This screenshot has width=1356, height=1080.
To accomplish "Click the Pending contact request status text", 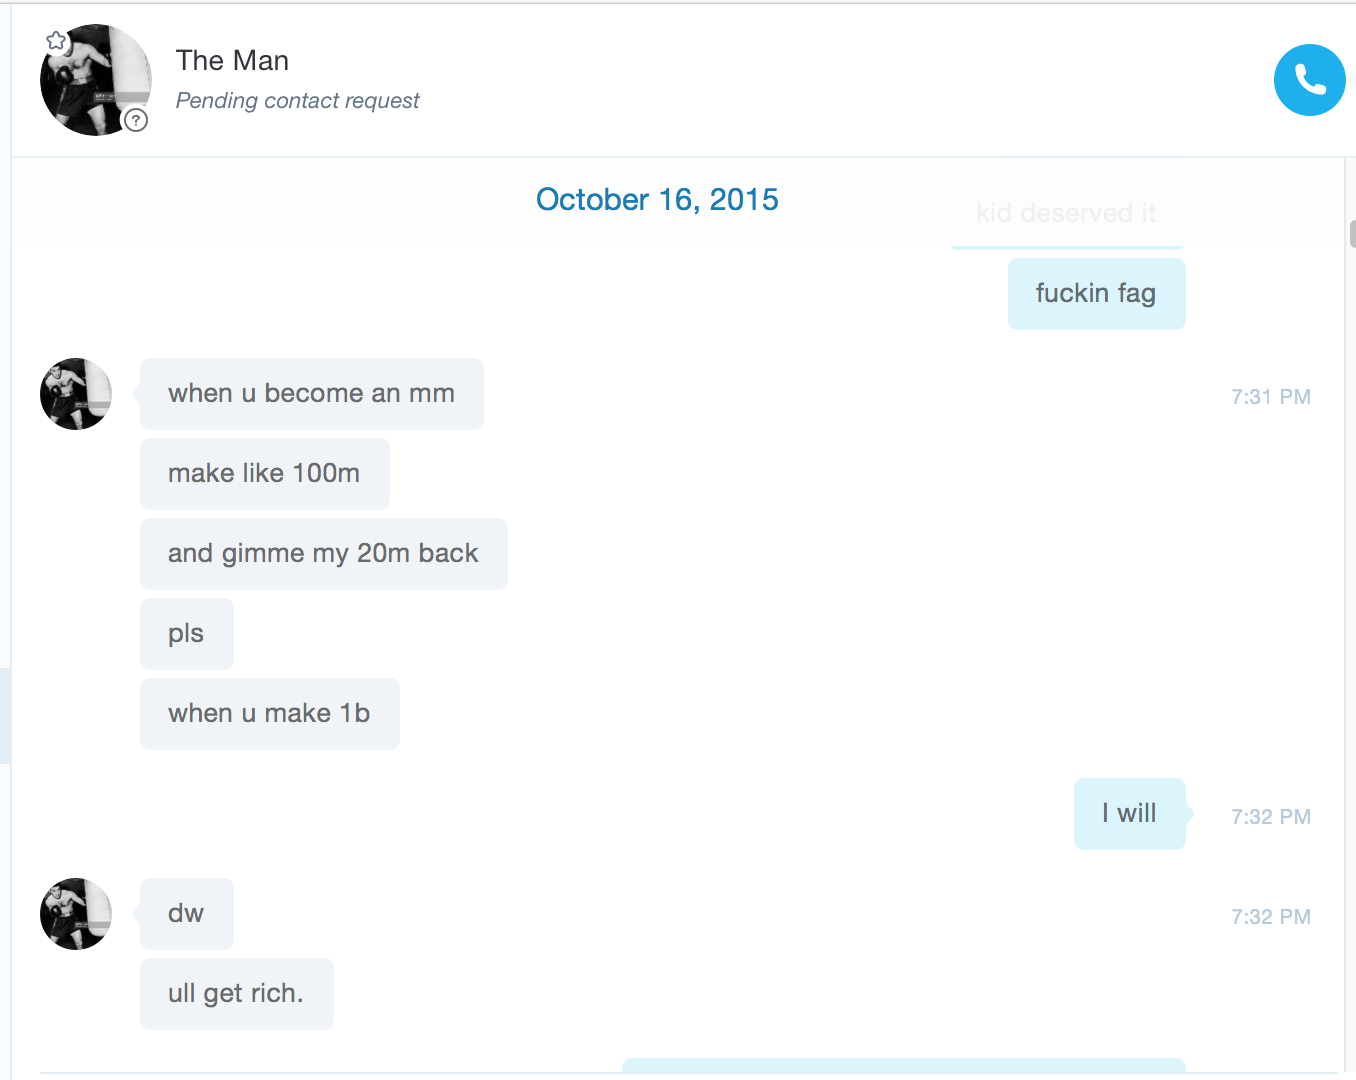I will point(297,101).
